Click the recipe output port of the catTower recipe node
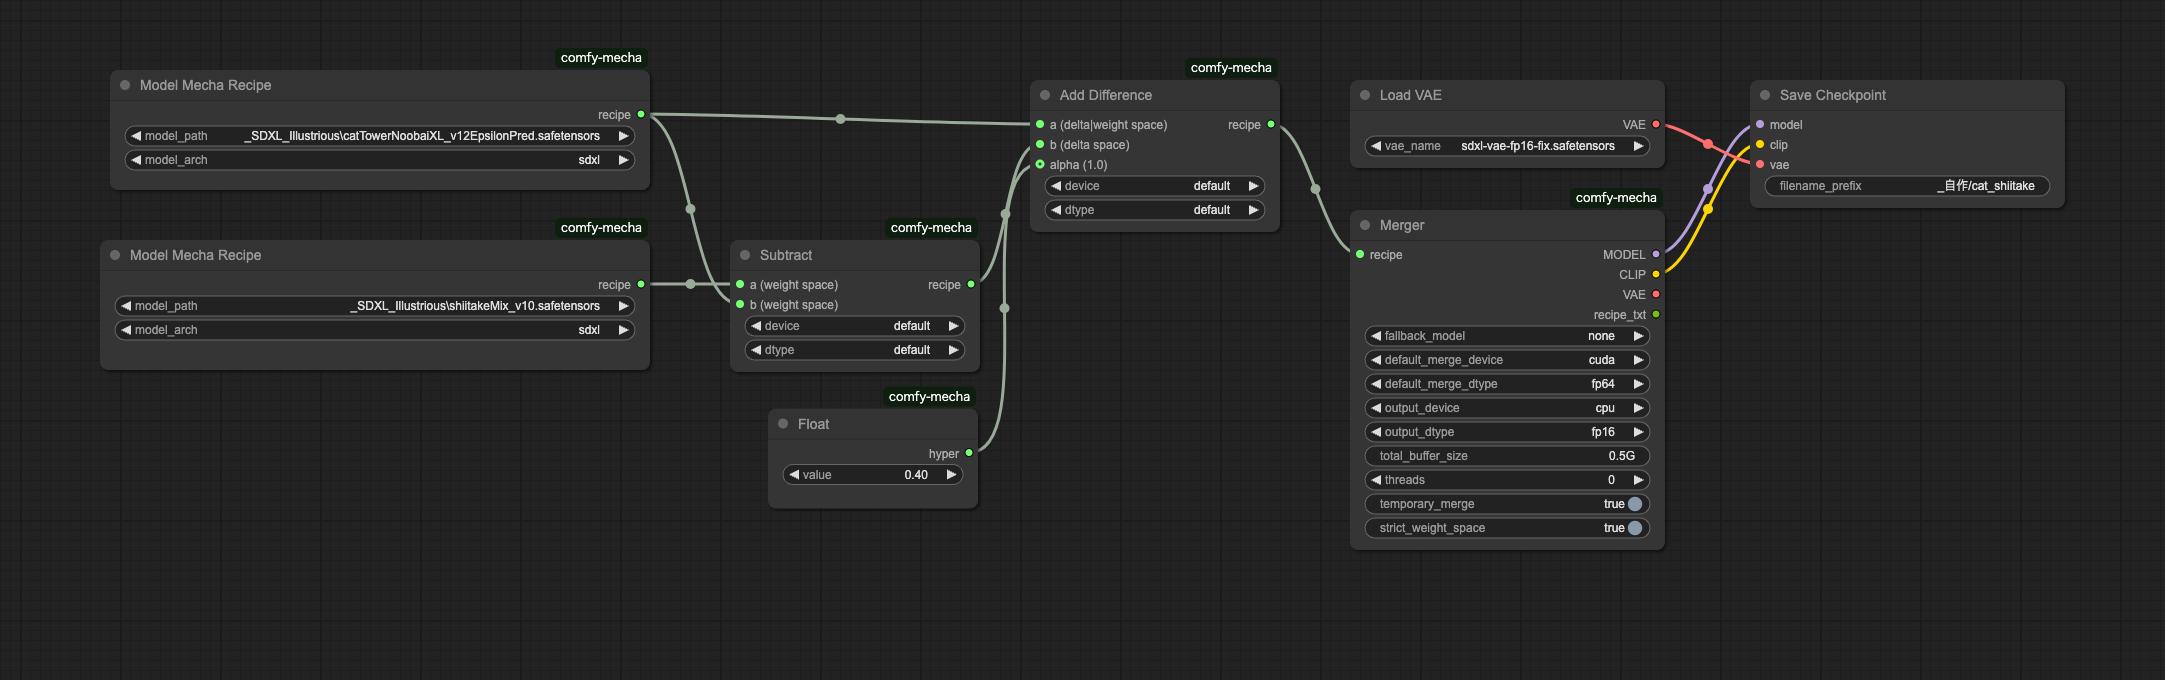Screen dimensions: 2165x680 click(x=641, y=115)
